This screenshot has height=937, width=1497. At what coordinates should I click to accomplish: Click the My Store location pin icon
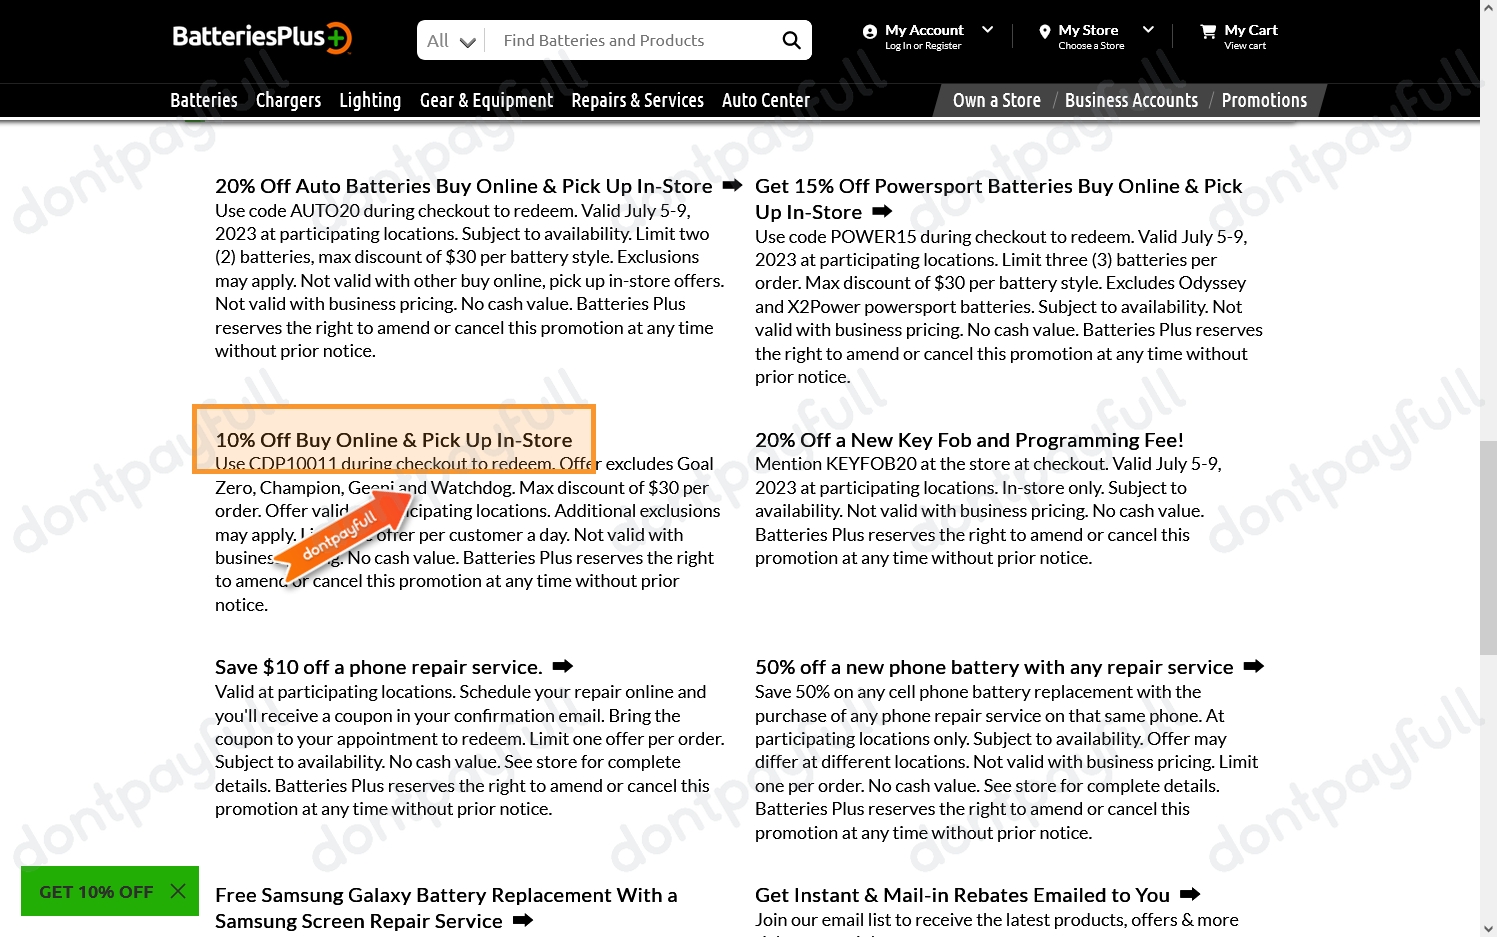click(1045, 32)
